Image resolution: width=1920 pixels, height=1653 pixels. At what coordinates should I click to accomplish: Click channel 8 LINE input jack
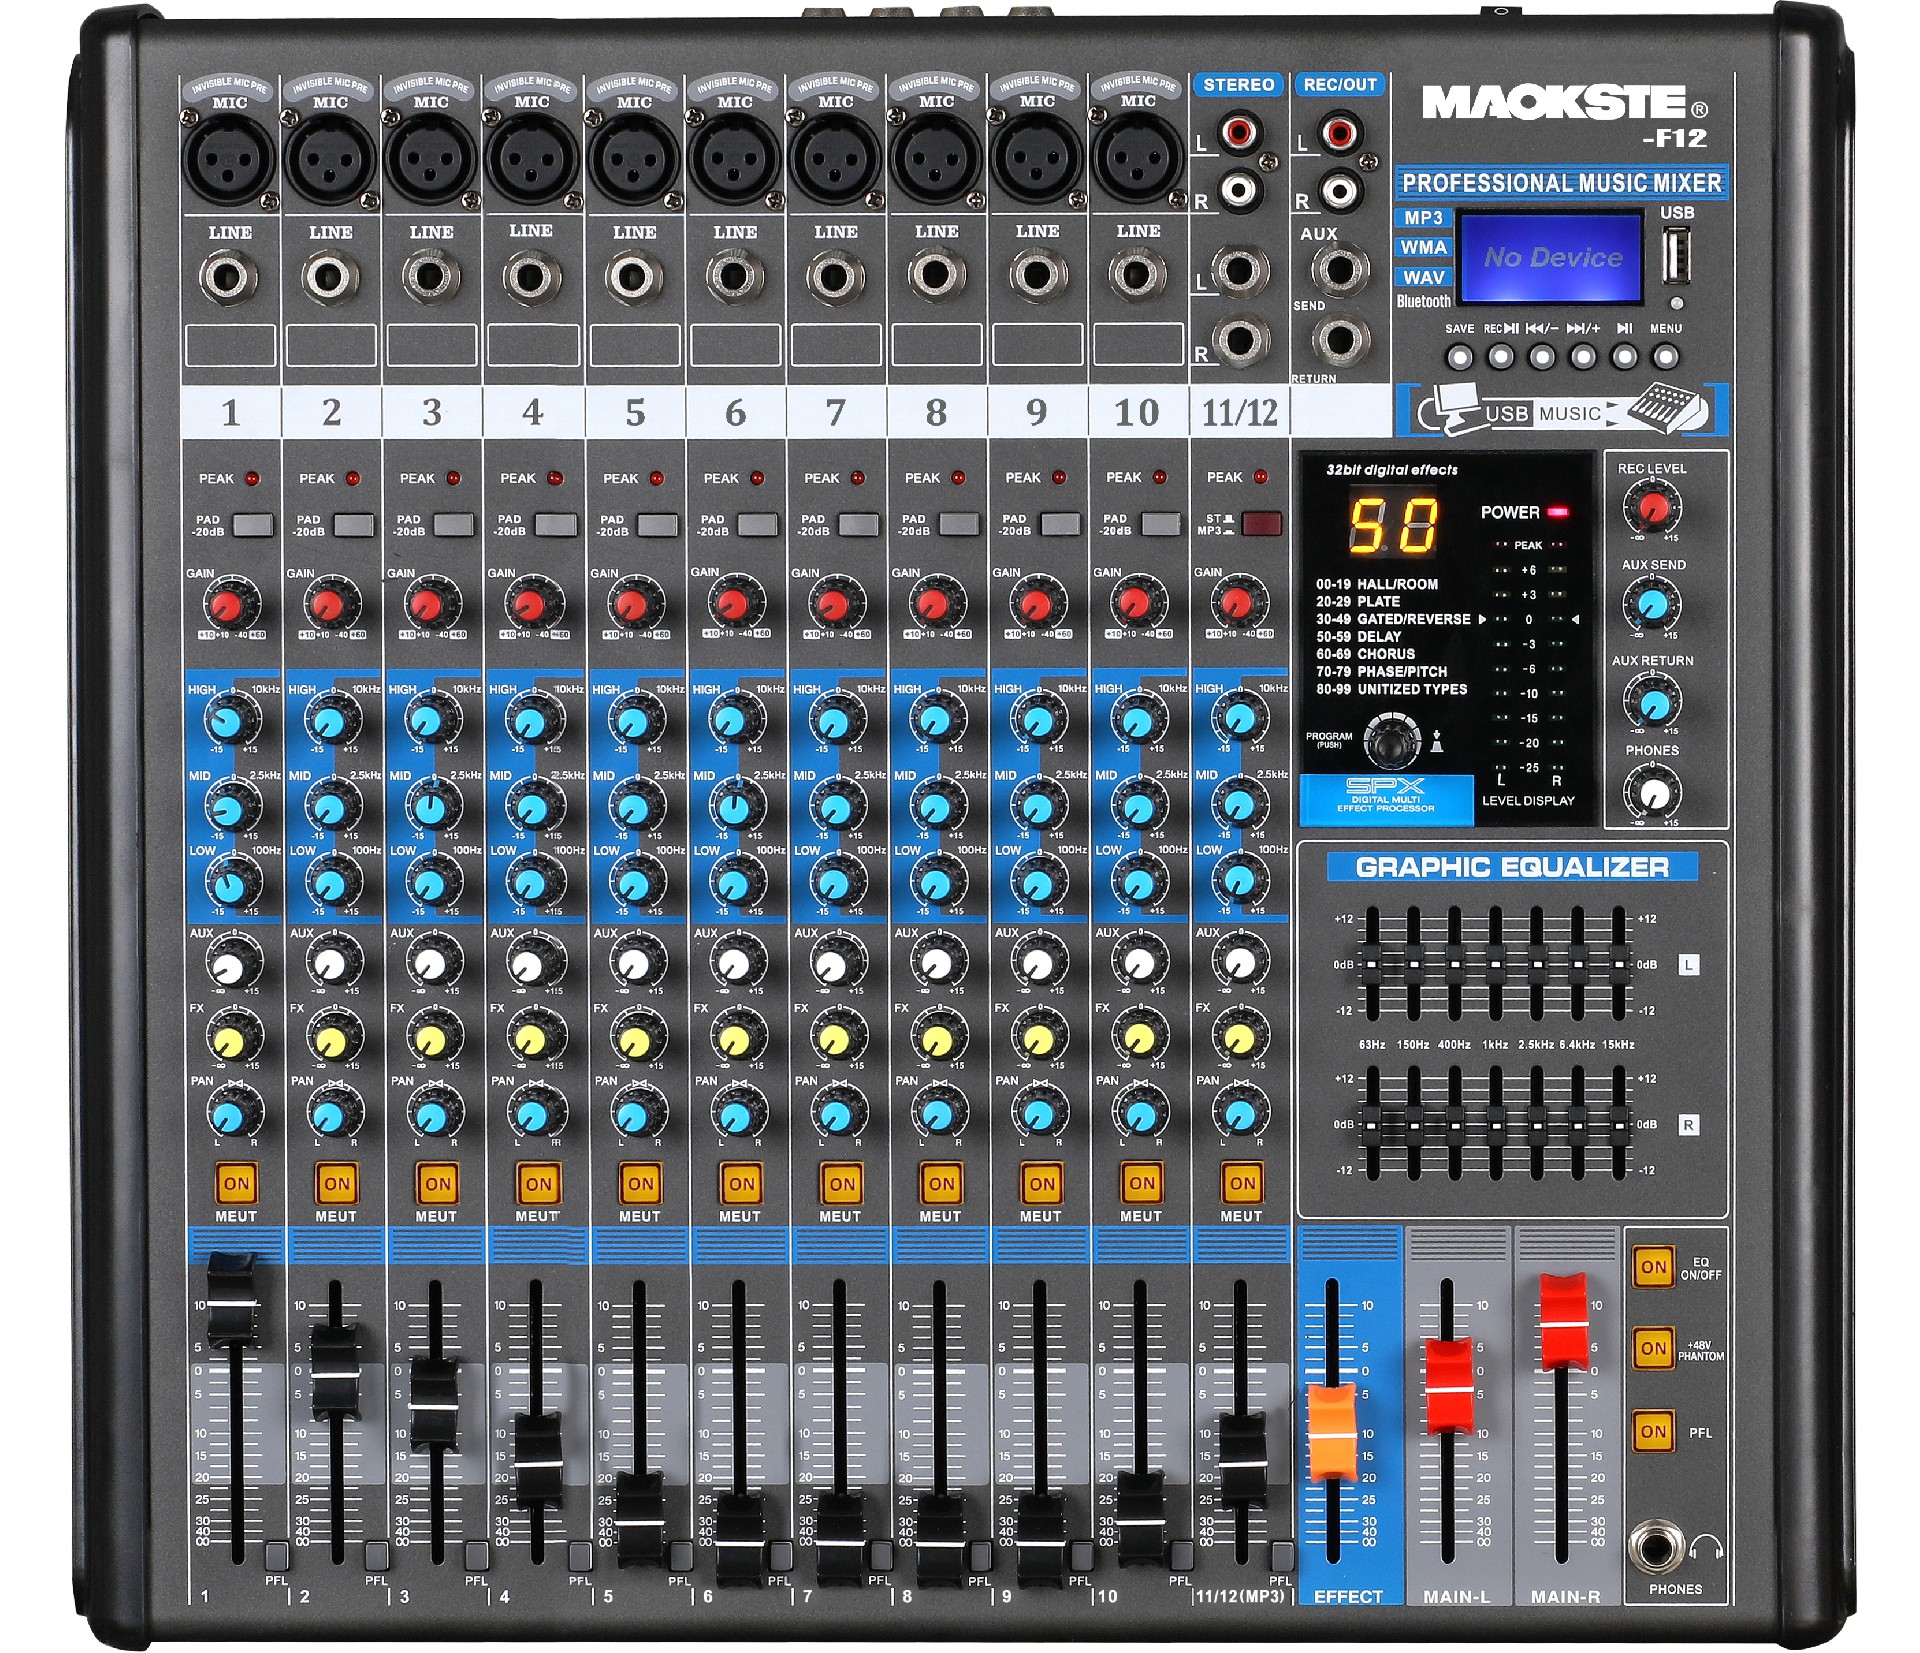pyautogui.click(x=936, y=277)
